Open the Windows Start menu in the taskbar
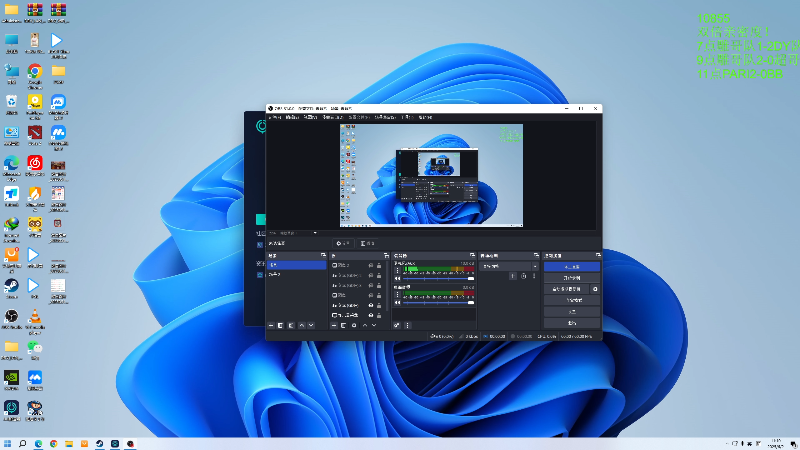The width and height of the screenshot is (800, 450). coord(7,444)
